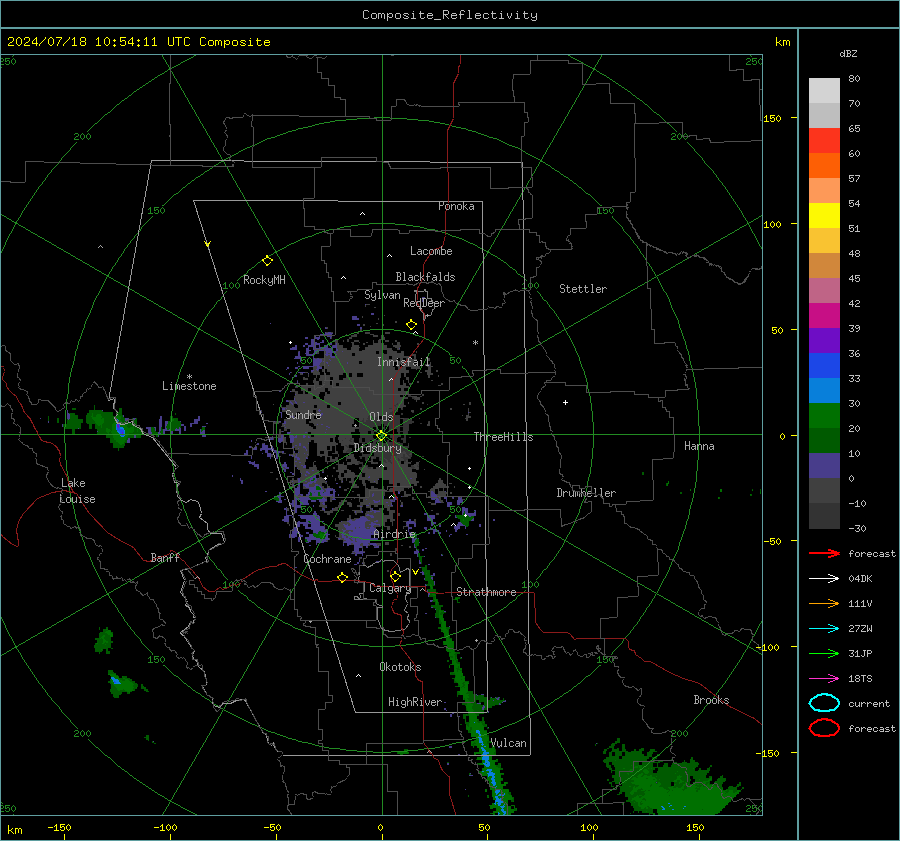The height and width of the screenshot is (841, 900).
Task: Click the Limestone label
Action: [189, 386]
